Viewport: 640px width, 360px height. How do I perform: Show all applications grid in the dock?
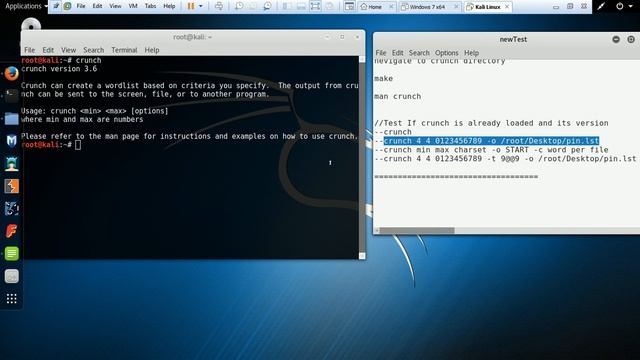[x=11, y=299]
